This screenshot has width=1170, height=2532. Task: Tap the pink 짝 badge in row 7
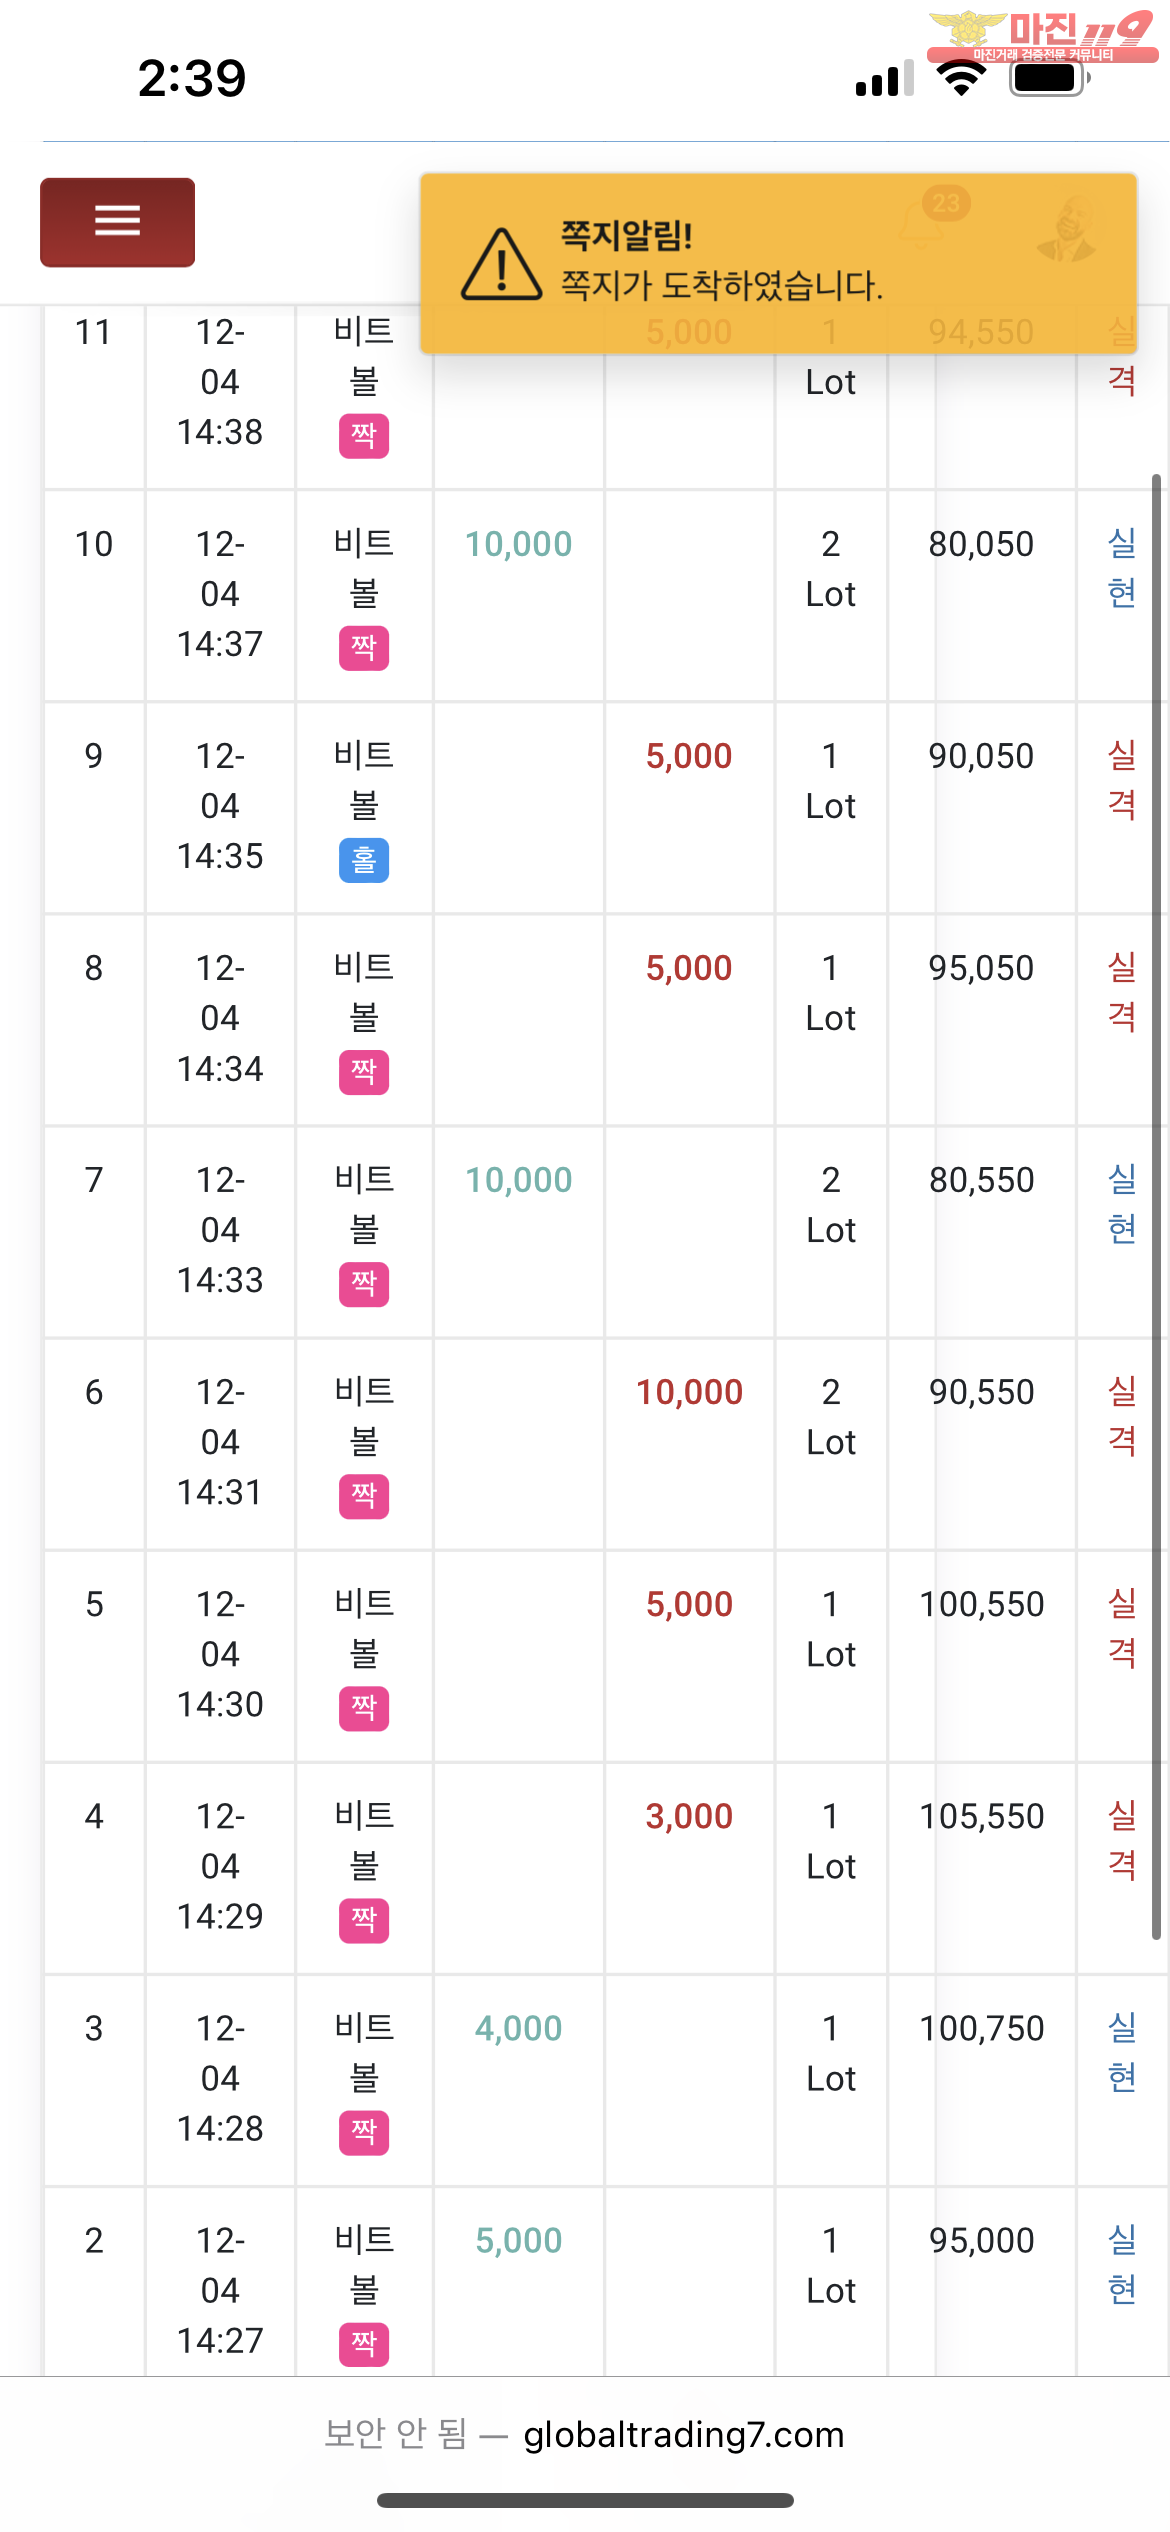point(364,1284)
